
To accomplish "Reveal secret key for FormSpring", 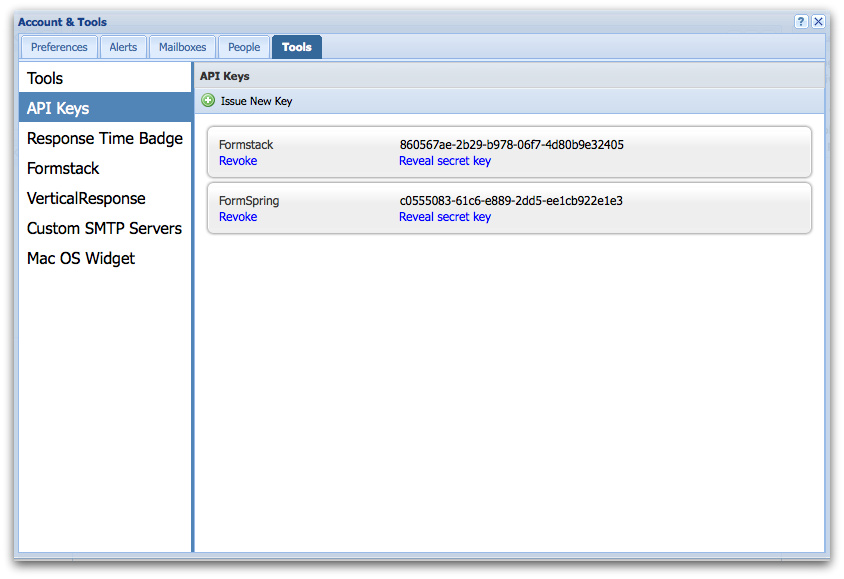I will (445, 217).
